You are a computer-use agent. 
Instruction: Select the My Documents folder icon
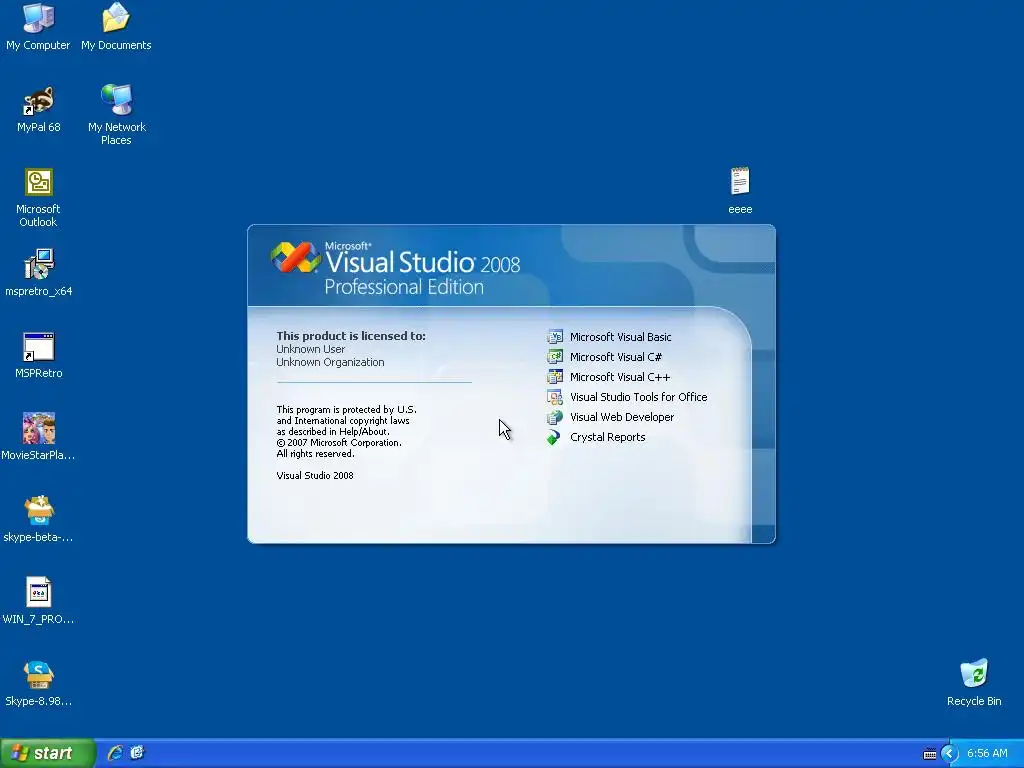pyautogui.click(x=116, y=19)
